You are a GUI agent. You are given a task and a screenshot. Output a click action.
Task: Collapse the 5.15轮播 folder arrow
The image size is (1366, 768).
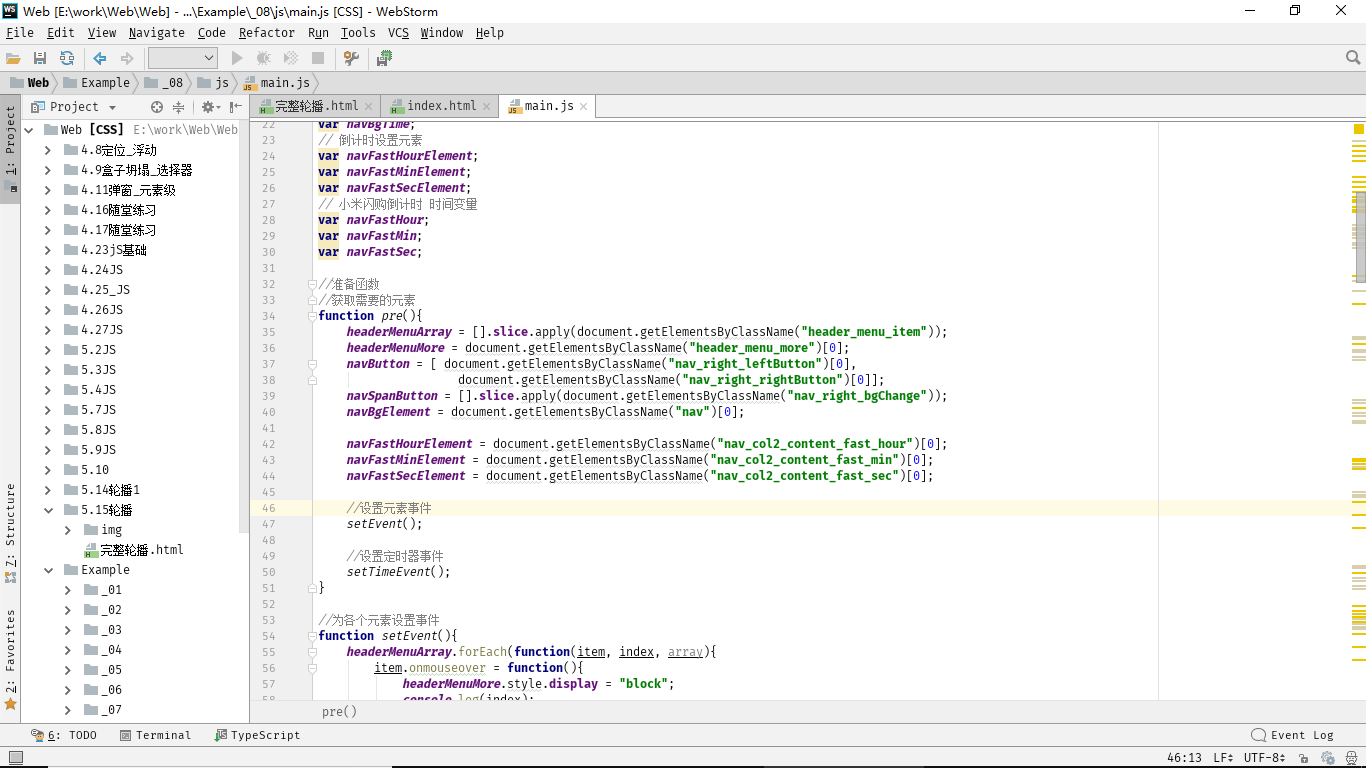[x=48, y=510]
